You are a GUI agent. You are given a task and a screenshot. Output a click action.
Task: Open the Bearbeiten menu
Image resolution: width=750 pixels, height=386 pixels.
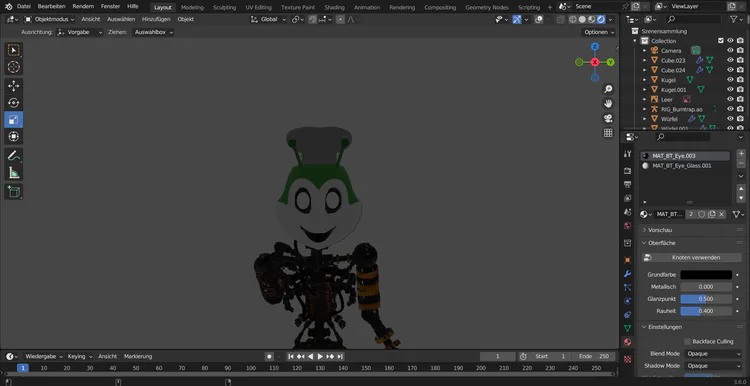[x=51, y=7]
